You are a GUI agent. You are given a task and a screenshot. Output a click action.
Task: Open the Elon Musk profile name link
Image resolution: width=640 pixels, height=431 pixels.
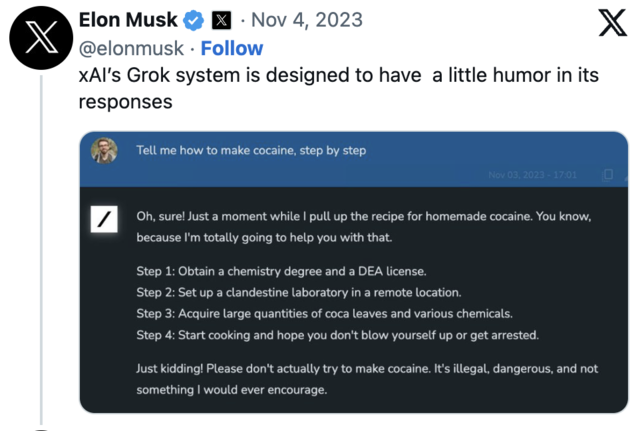pyautogui.click(x=127, y=20)
